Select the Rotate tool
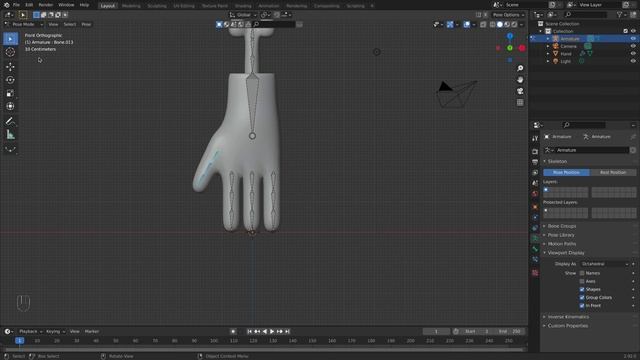Viewport: 640px width, 360px height. pyautogui.click(x=11, y=80)
